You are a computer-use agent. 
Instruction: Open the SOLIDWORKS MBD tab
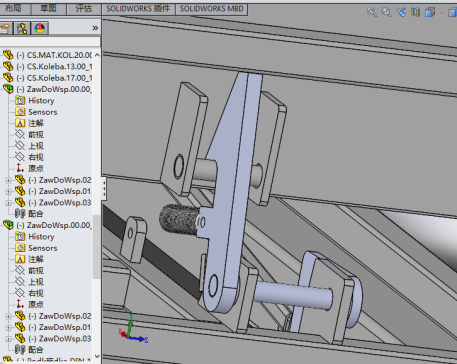tap(212, 9)
